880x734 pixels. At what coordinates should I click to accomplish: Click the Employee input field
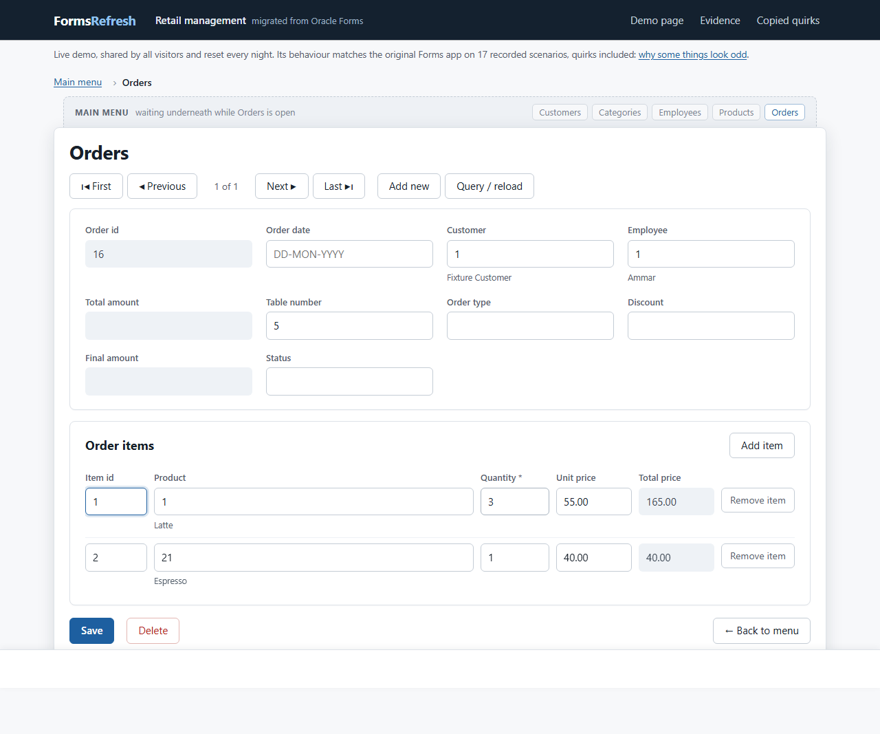click(x=711, y=254)
